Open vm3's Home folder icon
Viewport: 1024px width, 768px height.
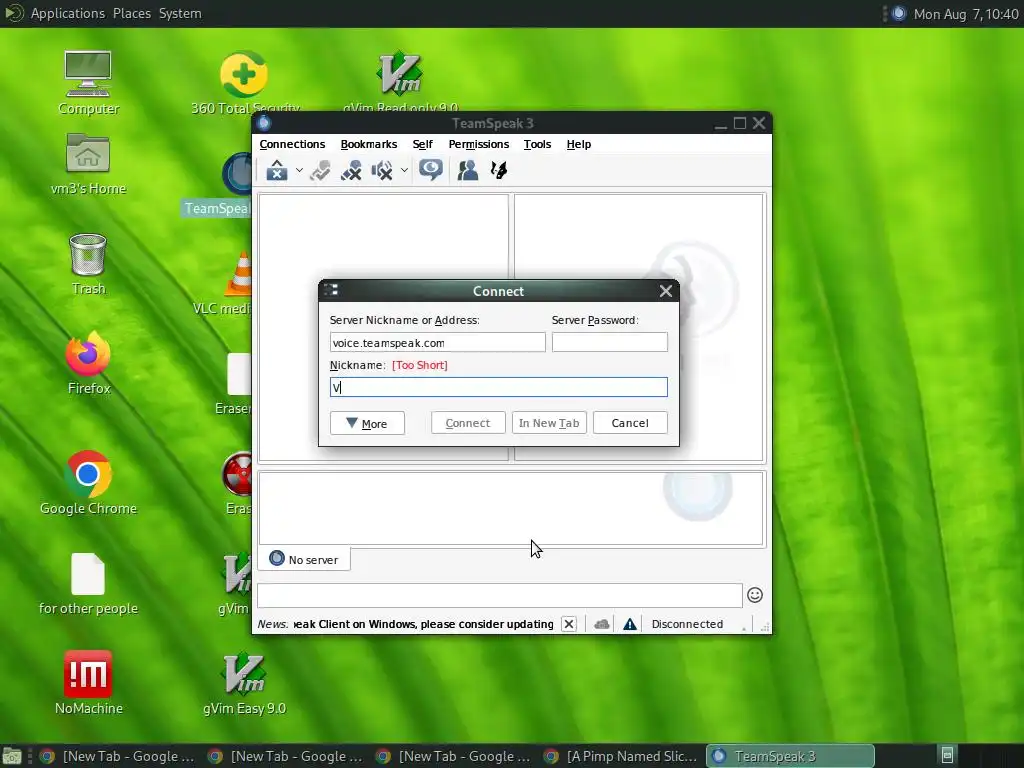coord(88,165)
